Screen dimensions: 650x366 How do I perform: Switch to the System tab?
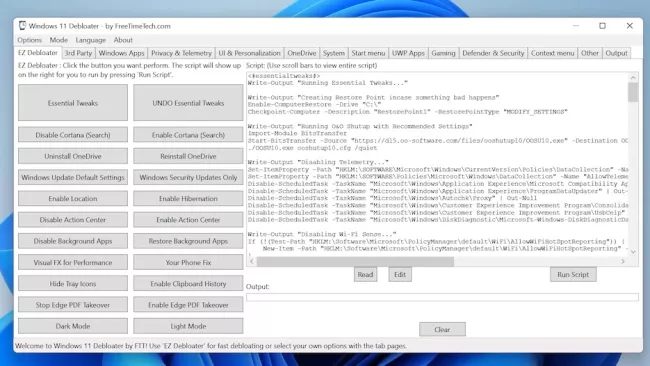(334, 53)
